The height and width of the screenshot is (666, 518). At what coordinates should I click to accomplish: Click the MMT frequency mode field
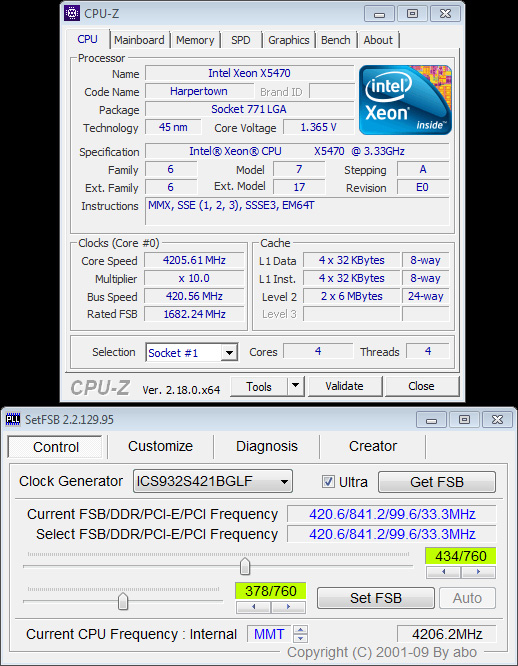click(269, 634)
